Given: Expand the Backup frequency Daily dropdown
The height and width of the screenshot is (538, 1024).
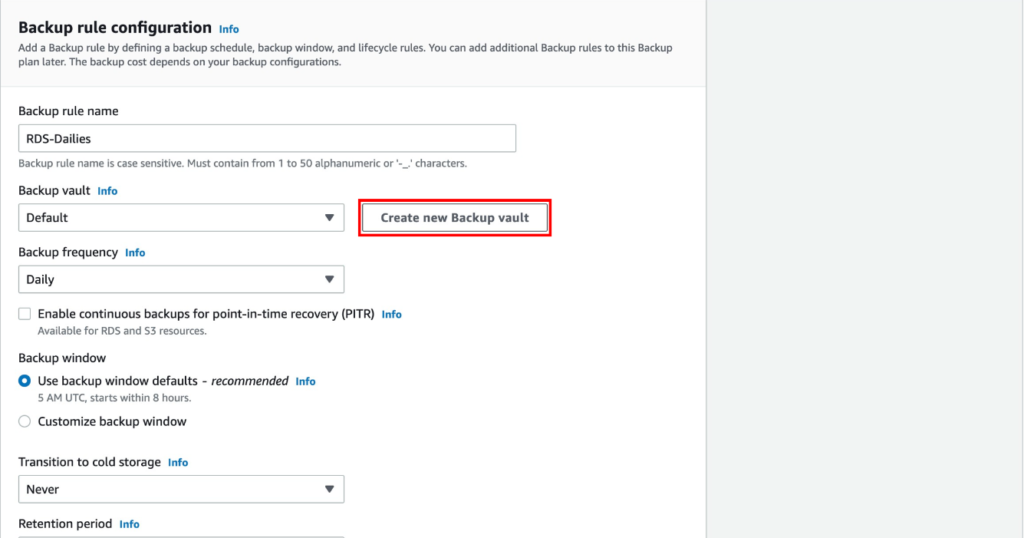Looking at the screenshot, I should [181, 279].
